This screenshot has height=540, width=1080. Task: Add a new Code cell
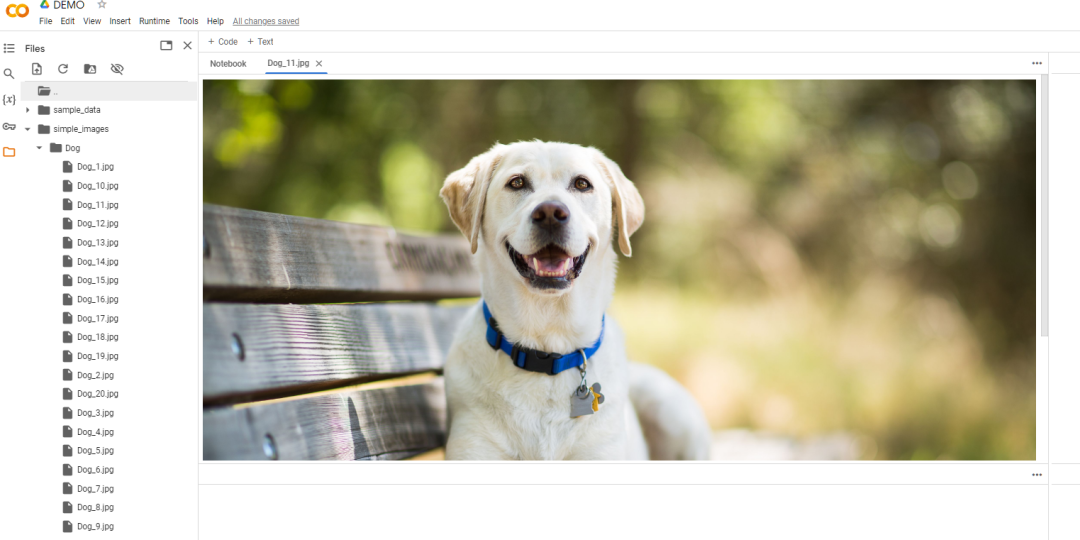[x=223, y=42]
